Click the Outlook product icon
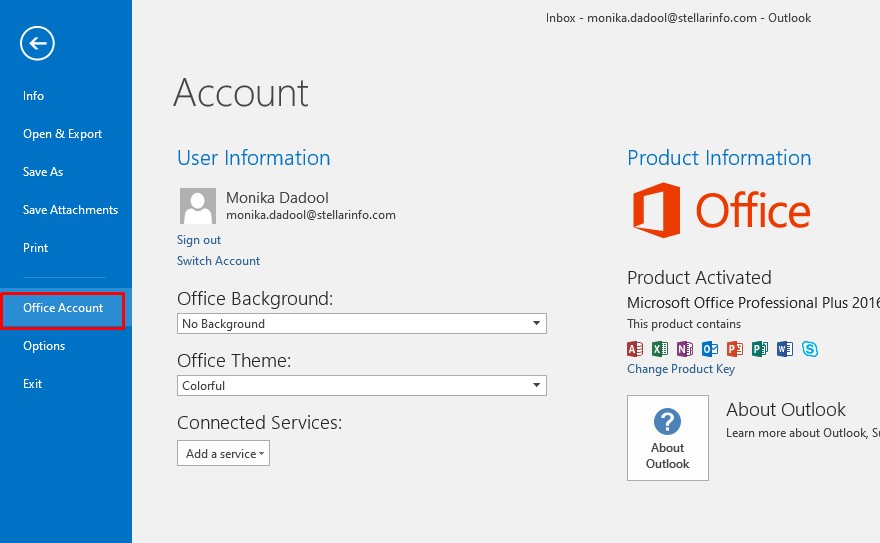Screen dimensions: 880x543 pos(710,349)
